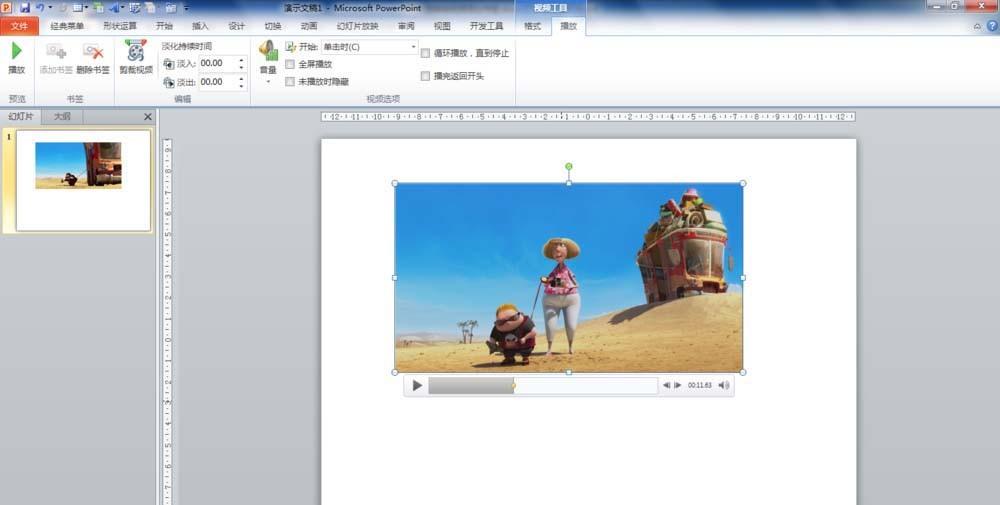Enable Rewind after Playing (播完返回开头) checkbox
The height and width of the screenshot is (505, 1000).
[425, 76]
